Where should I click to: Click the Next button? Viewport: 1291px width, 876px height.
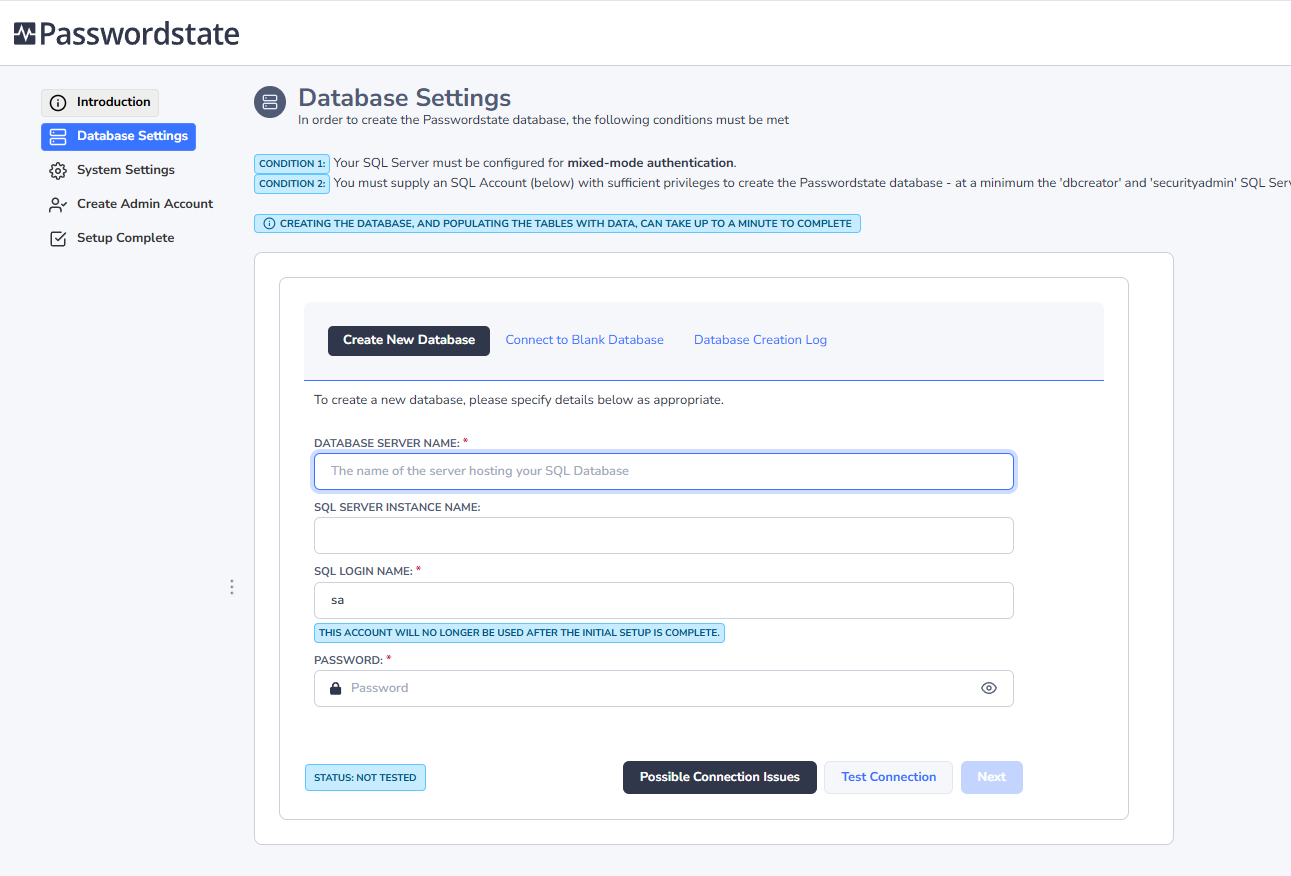coord(992,777)
